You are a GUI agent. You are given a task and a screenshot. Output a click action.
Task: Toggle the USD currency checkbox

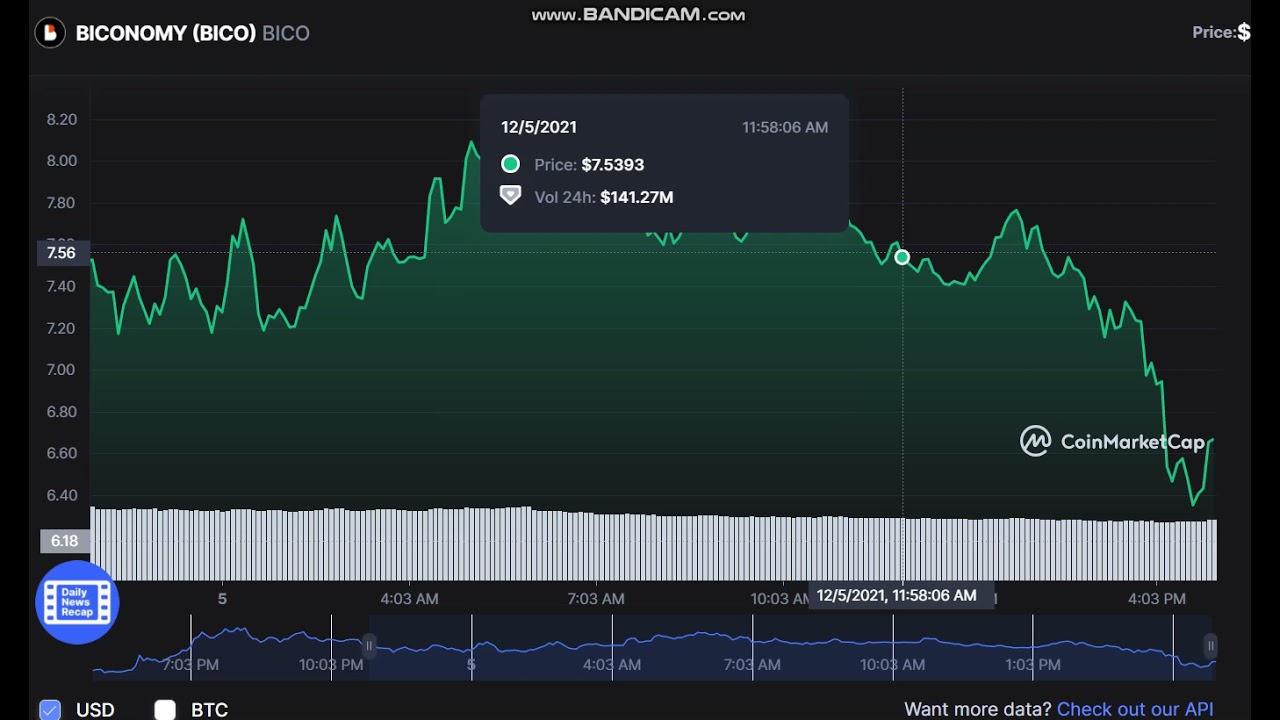point(50,710)
